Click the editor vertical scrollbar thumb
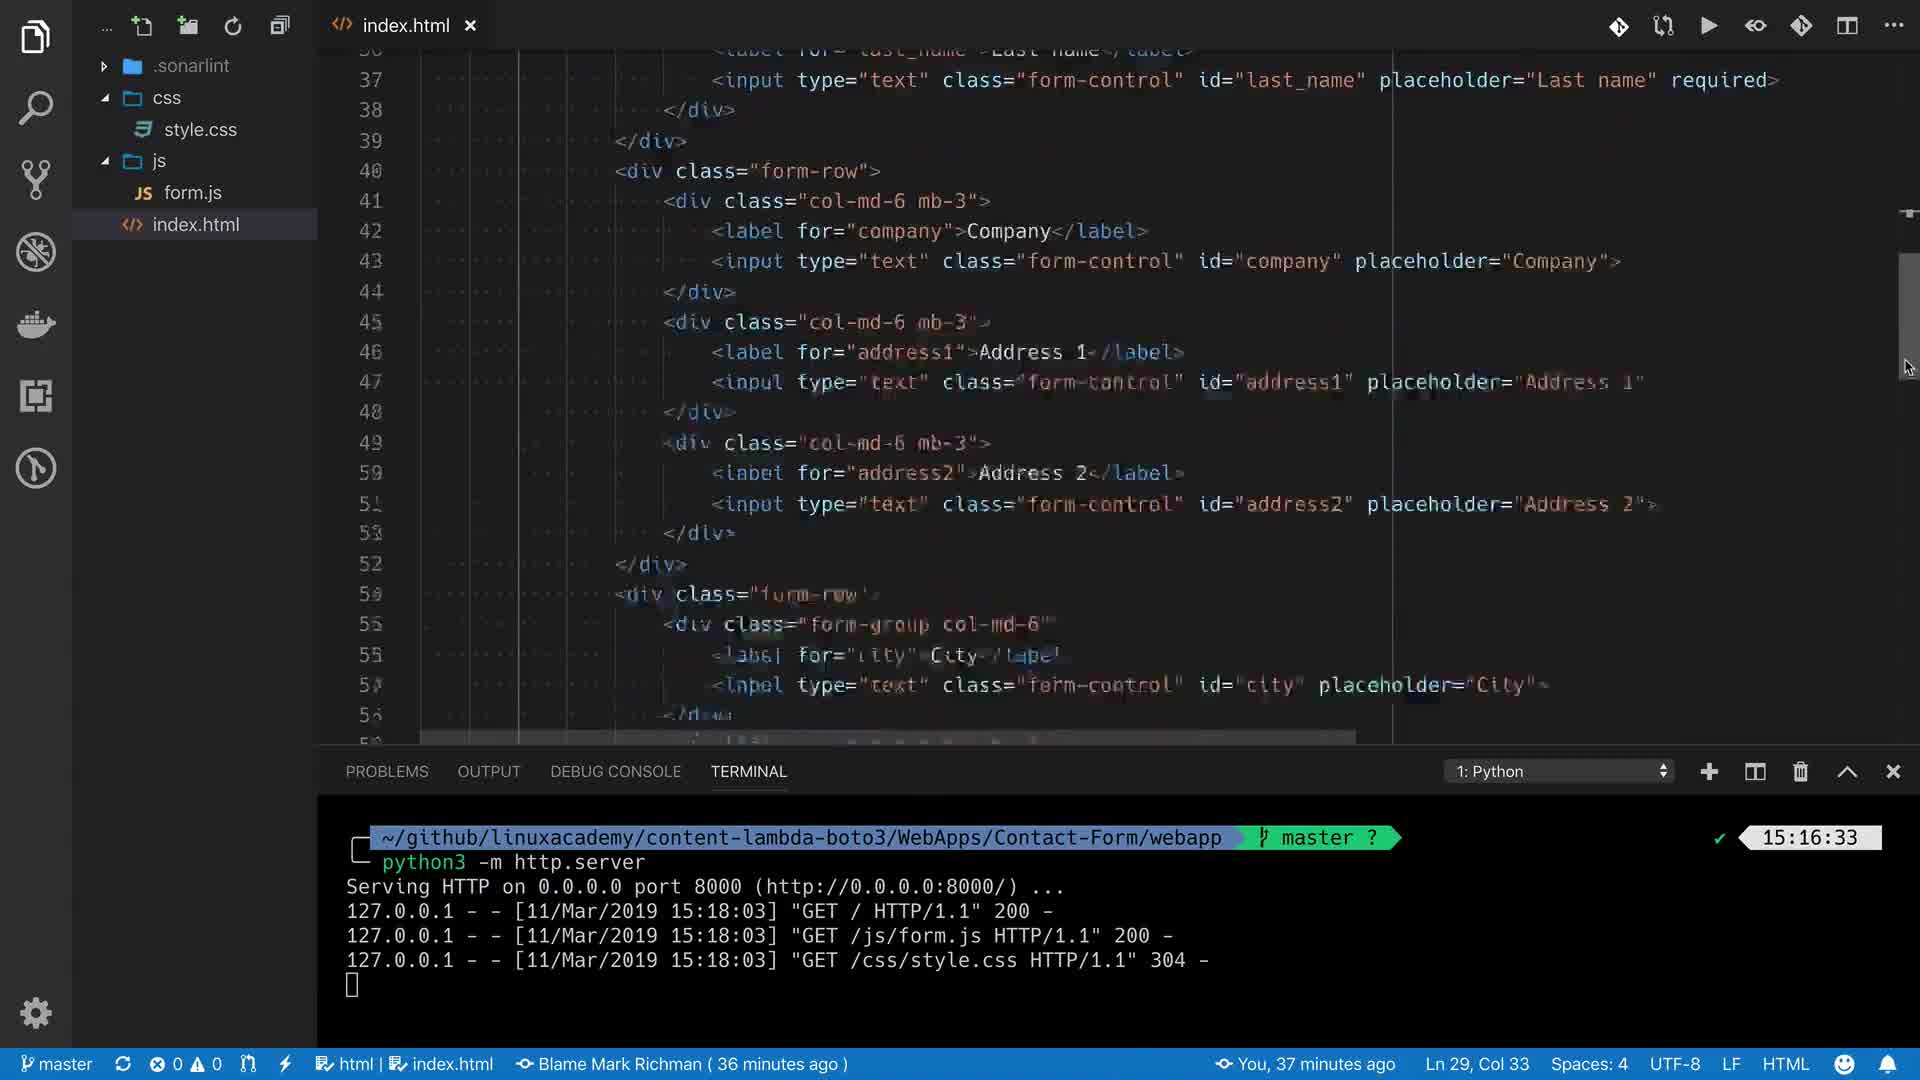The width and height of the screenshot is (1920, 1080). [x=1908, y=315]
